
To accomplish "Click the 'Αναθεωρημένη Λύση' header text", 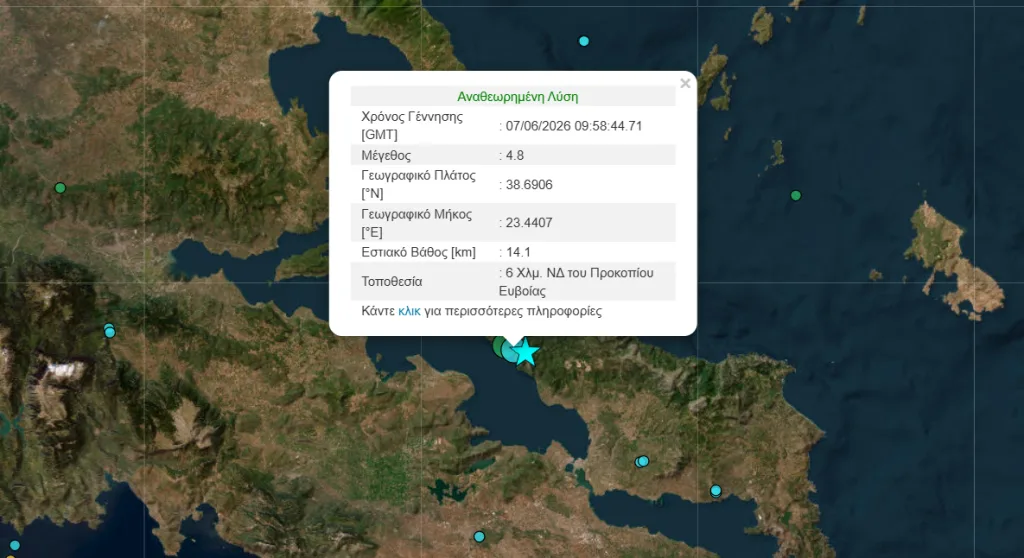I will pos(517,97).
